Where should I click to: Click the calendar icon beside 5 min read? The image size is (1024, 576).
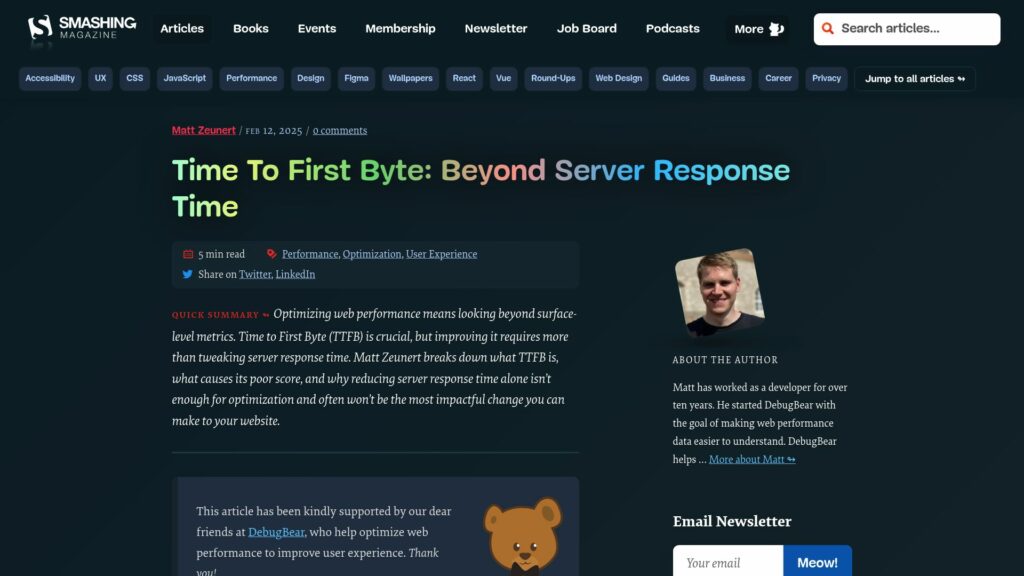tap(188, 254)
